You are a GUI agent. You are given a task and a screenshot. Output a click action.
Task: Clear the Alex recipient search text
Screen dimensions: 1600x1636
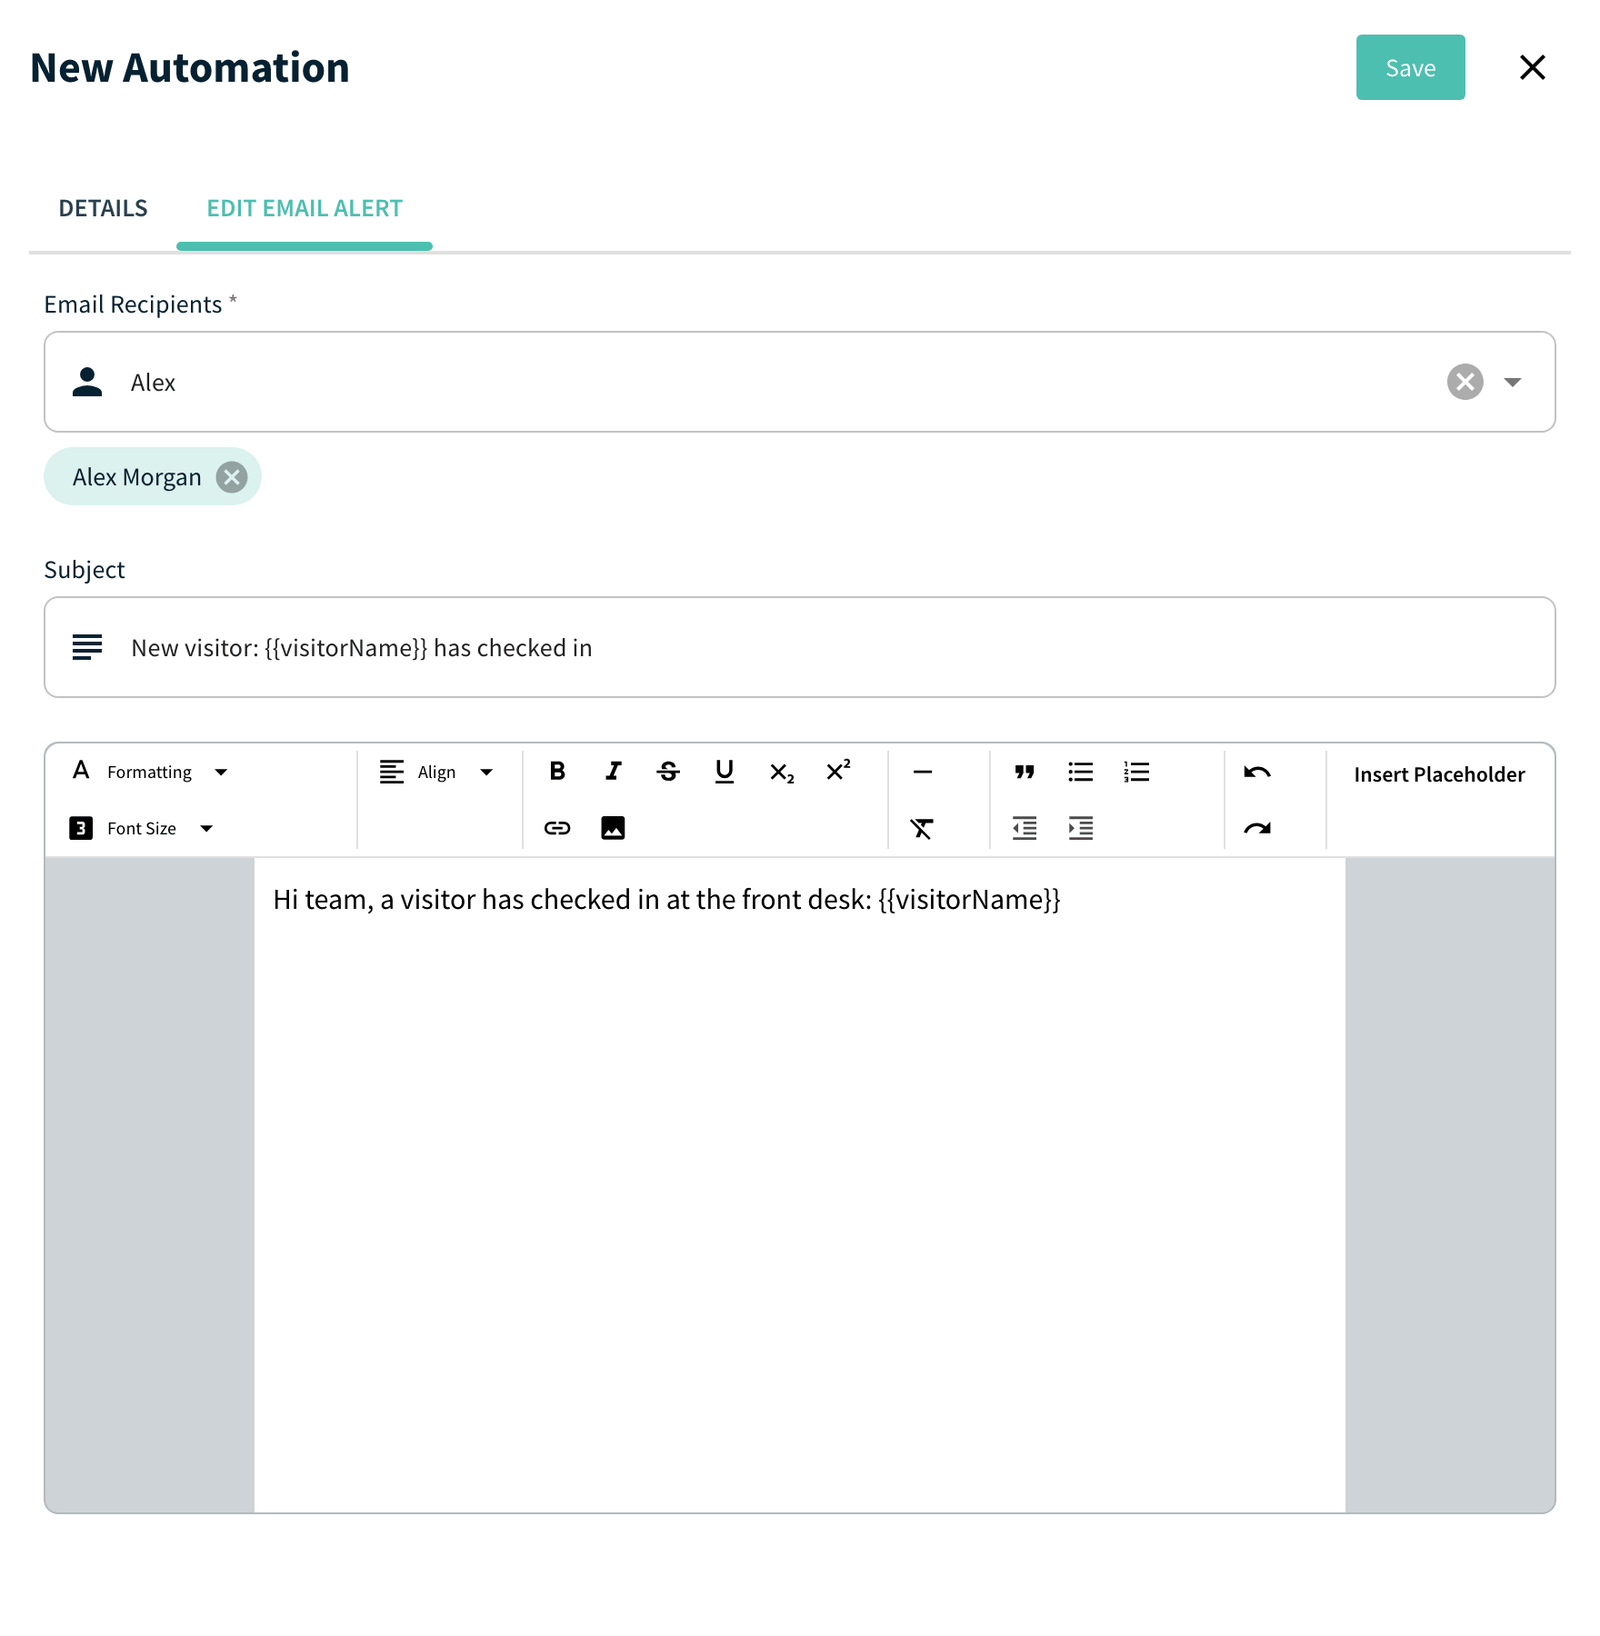pyautogui.click(x=1465, y=382)
